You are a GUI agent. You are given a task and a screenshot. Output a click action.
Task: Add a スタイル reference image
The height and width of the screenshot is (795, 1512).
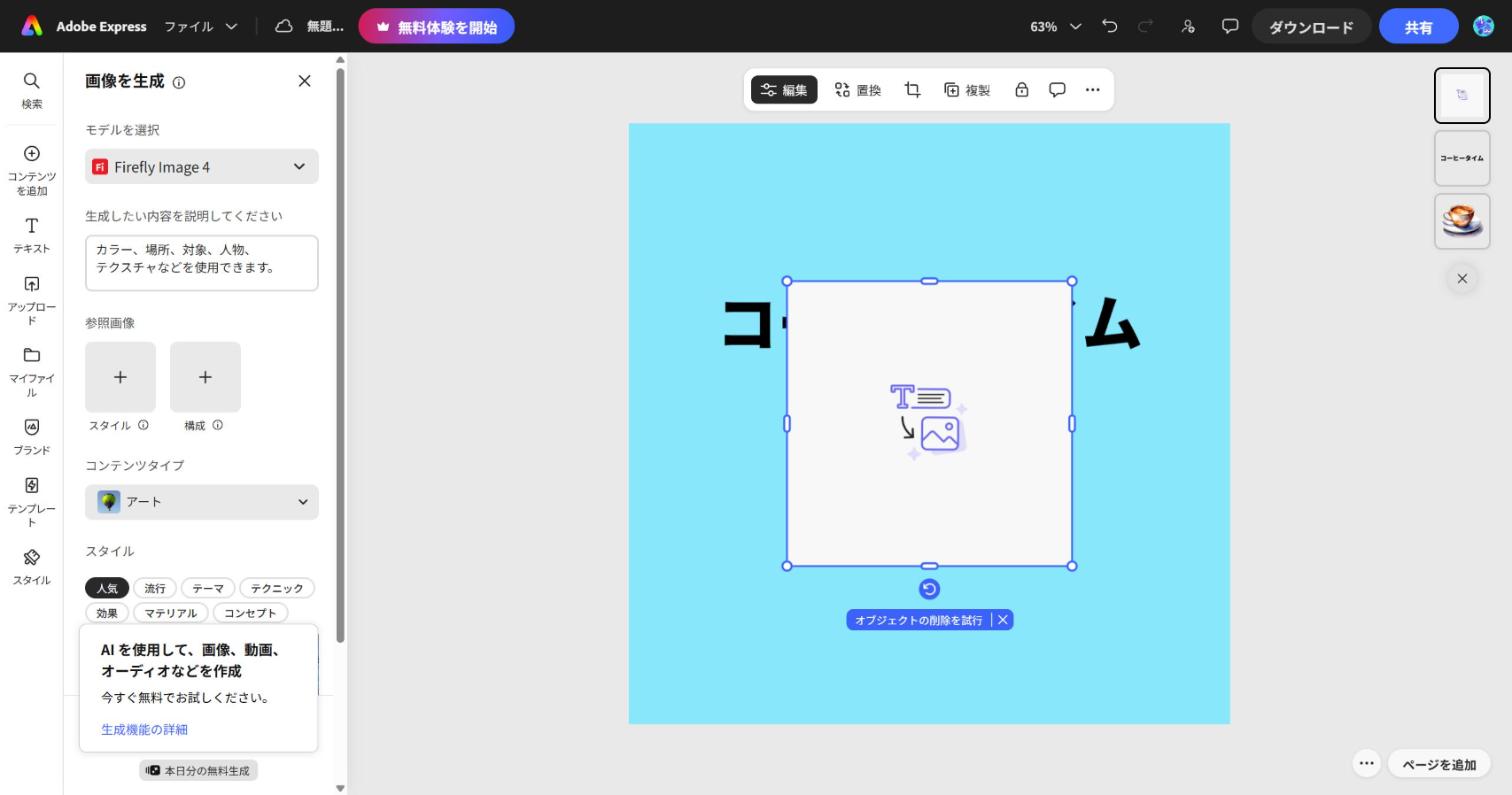click(120, 377)
